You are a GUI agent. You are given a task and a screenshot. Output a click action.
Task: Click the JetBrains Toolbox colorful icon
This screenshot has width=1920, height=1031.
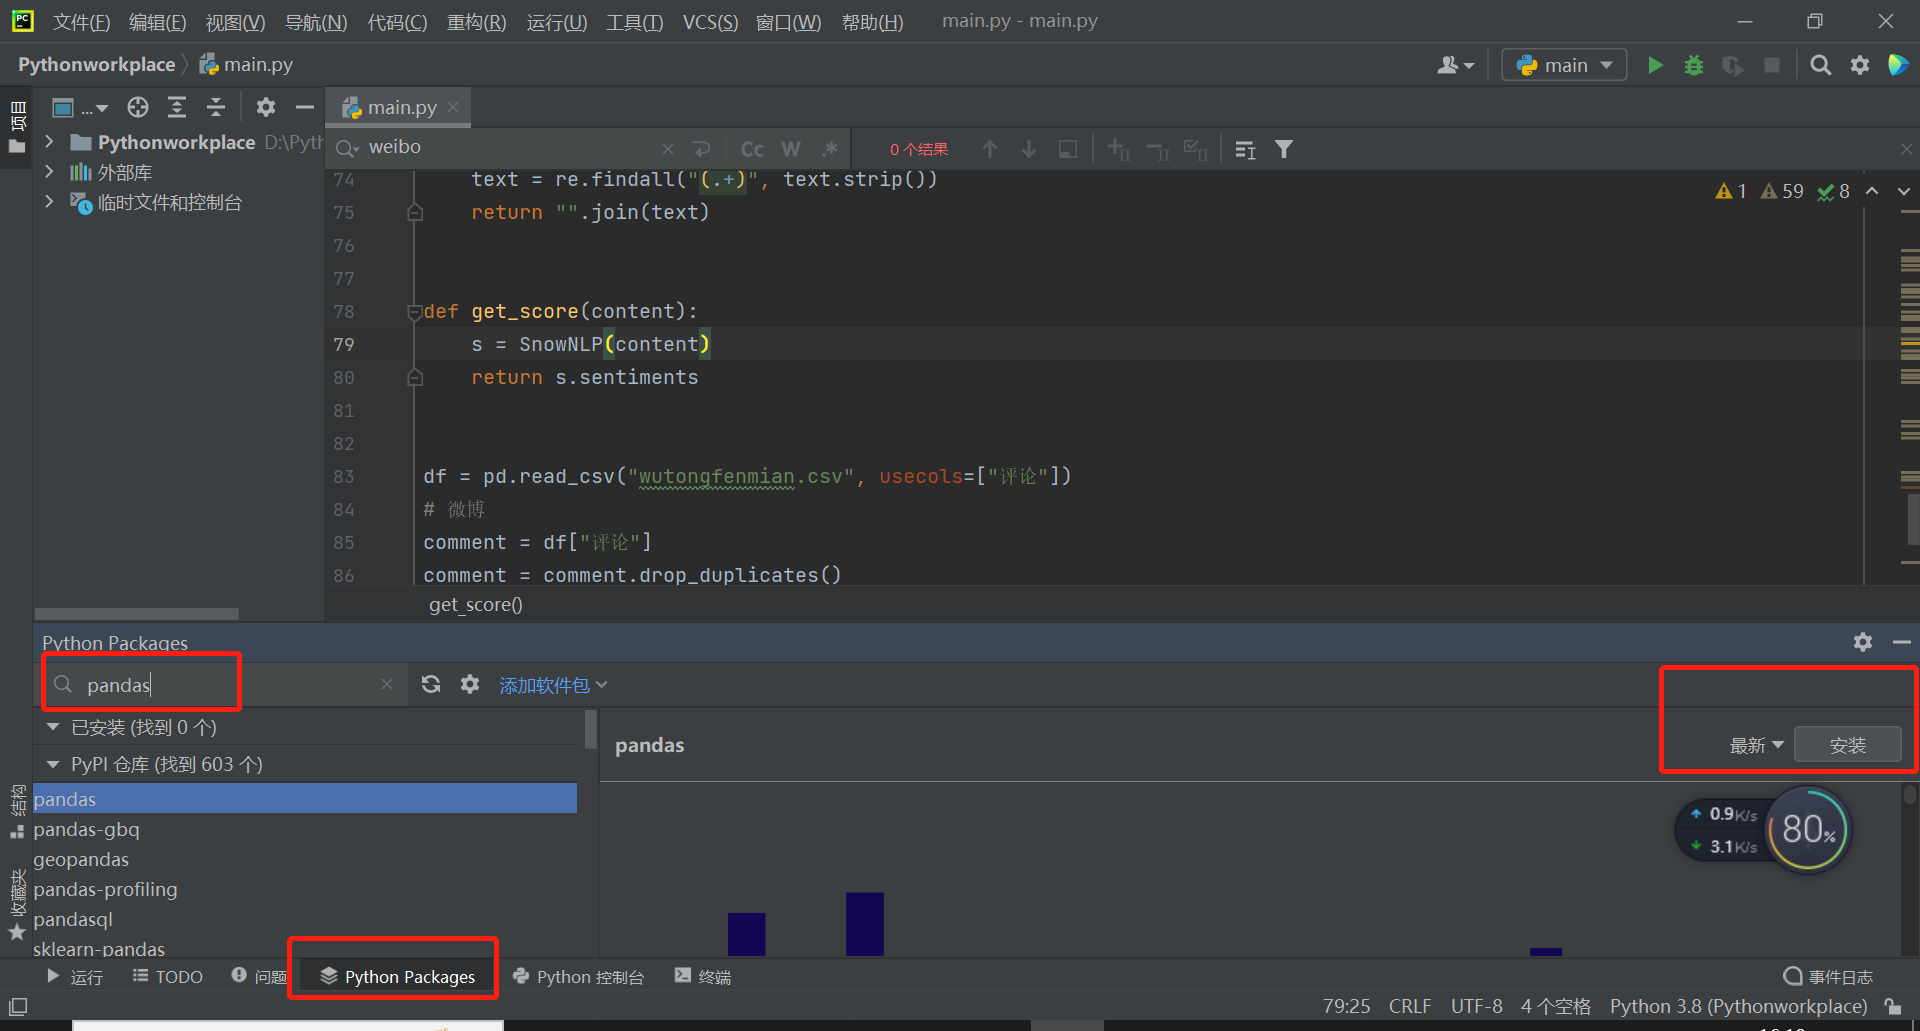point(1897,65)
